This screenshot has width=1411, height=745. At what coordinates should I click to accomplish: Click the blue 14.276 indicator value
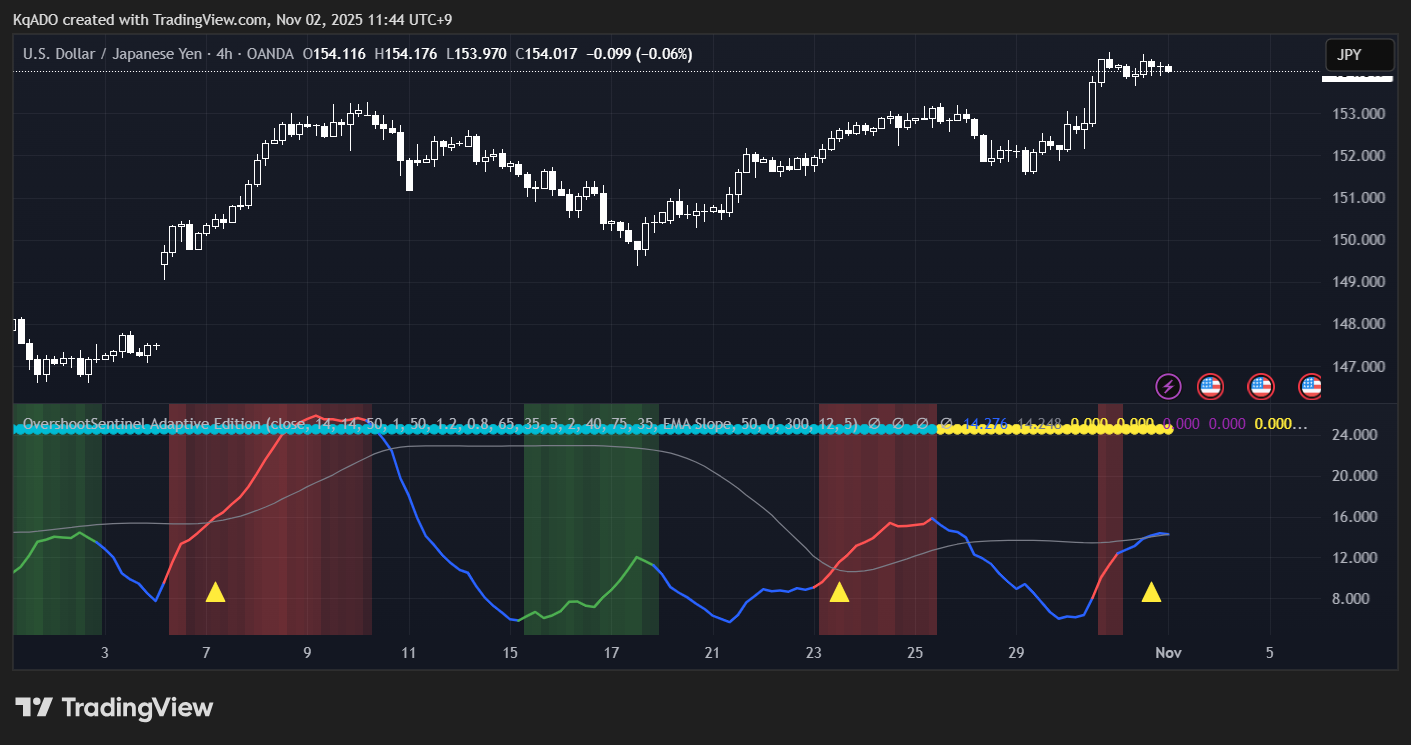pyautogui.click(x=982, y=424)
